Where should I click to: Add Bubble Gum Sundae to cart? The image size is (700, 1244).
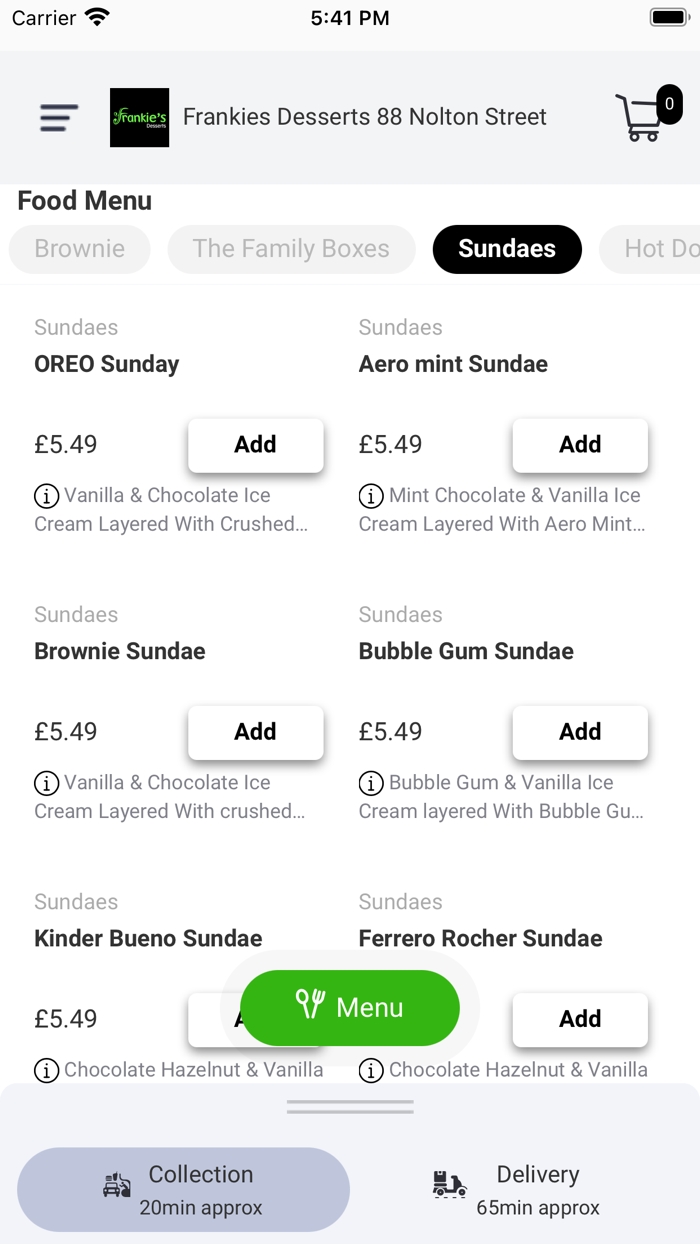580,732
